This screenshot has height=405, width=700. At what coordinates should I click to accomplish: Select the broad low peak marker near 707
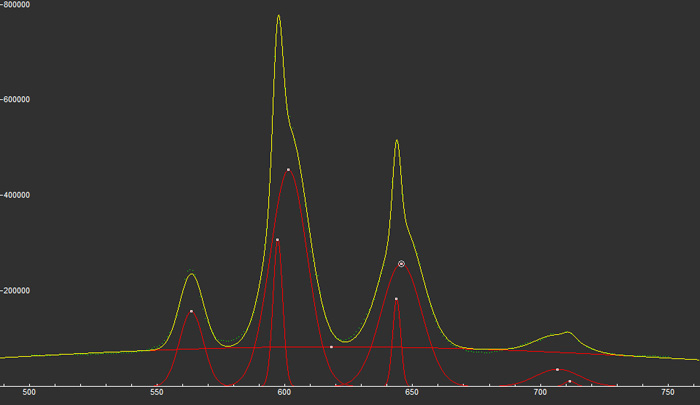coord(557,370)
